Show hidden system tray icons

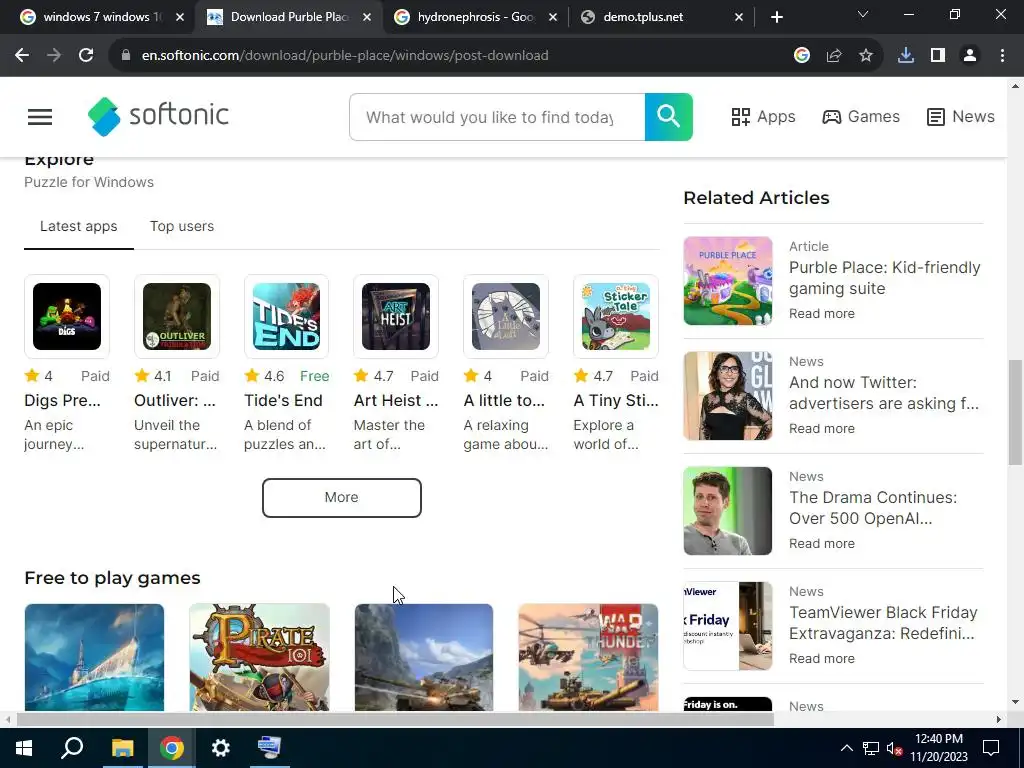[846, 748]
